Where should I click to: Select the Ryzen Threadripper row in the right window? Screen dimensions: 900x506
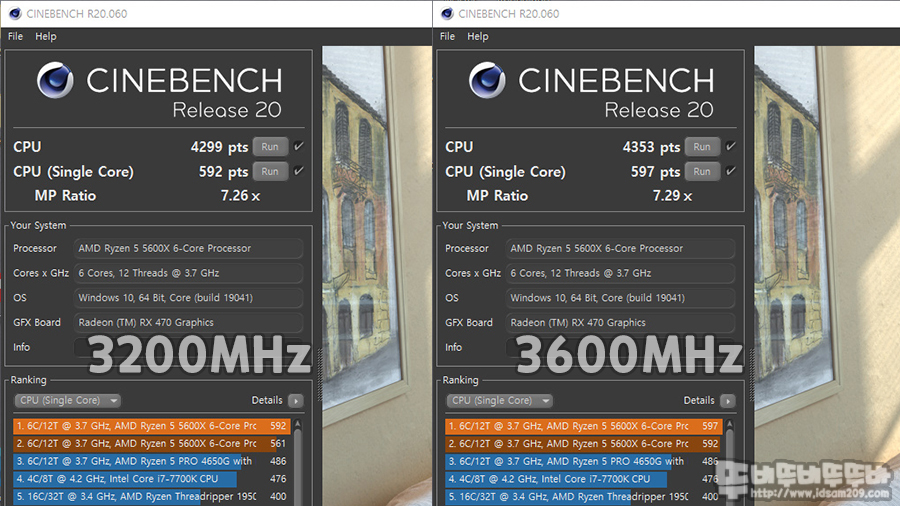(x=584, y=497)
